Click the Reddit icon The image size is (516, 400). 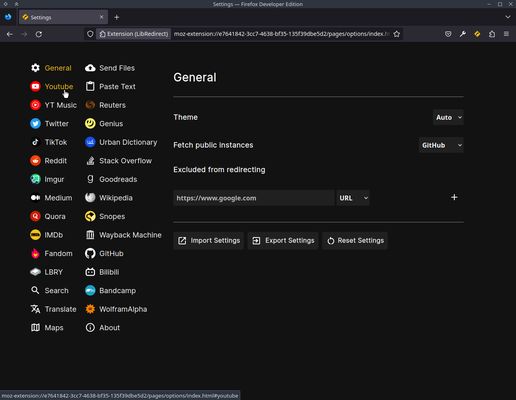click(x=35, y=161)
